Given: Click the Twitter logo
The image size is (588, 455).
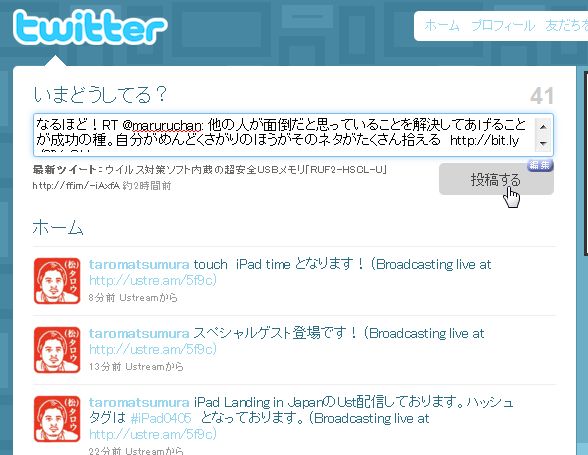Looking at the screenshot, I should click(x=90, y=27).
